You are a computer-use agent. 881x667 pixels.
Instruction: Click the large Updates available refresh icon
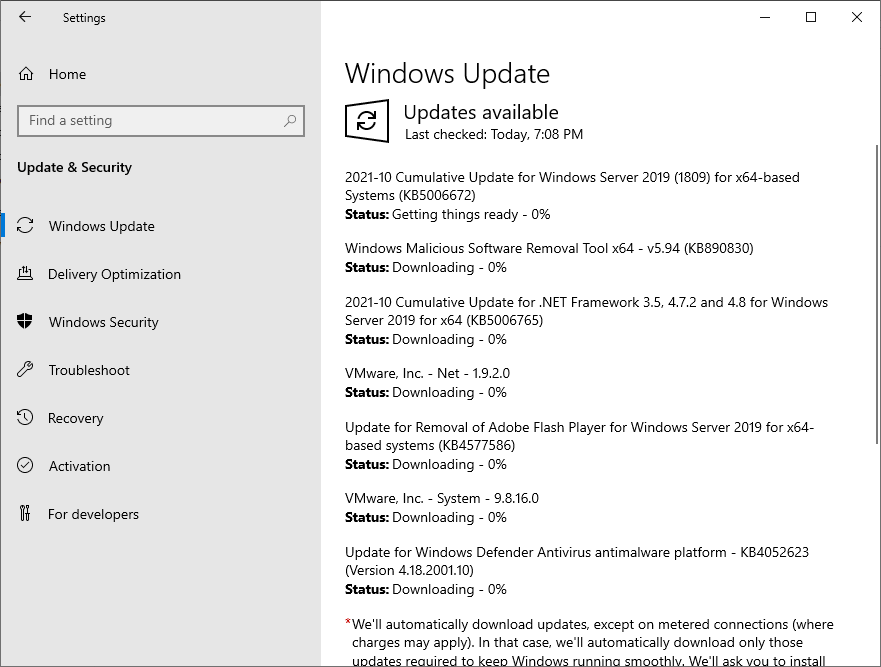(x=367, y=120)
